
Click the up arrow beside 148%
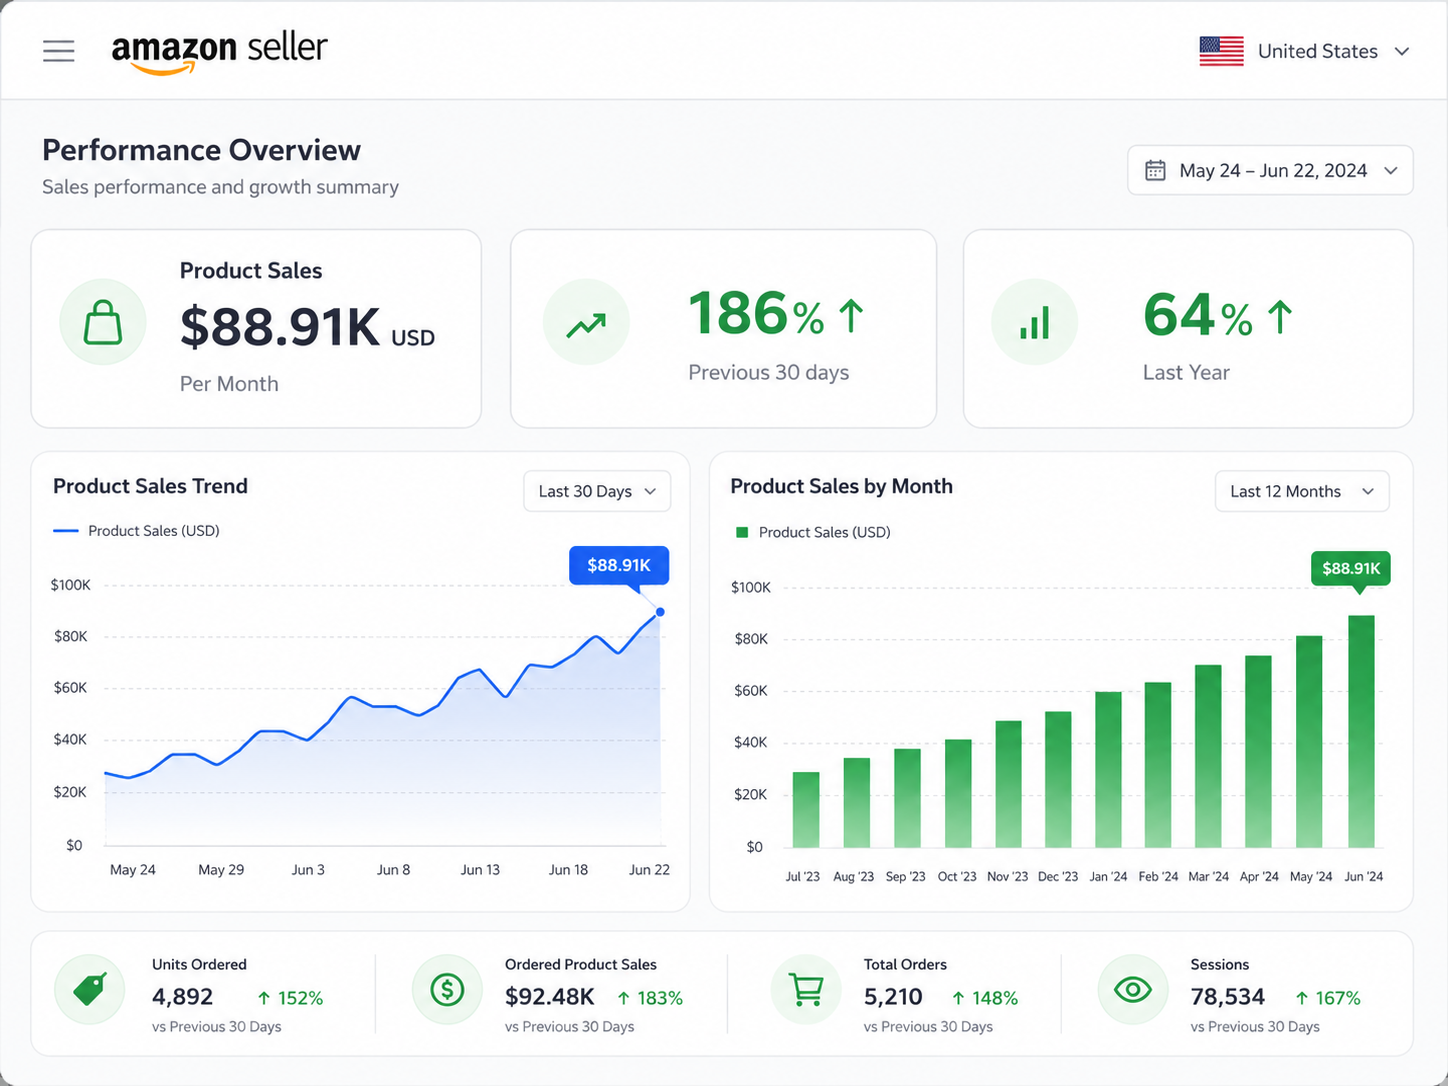pos(958,998)
